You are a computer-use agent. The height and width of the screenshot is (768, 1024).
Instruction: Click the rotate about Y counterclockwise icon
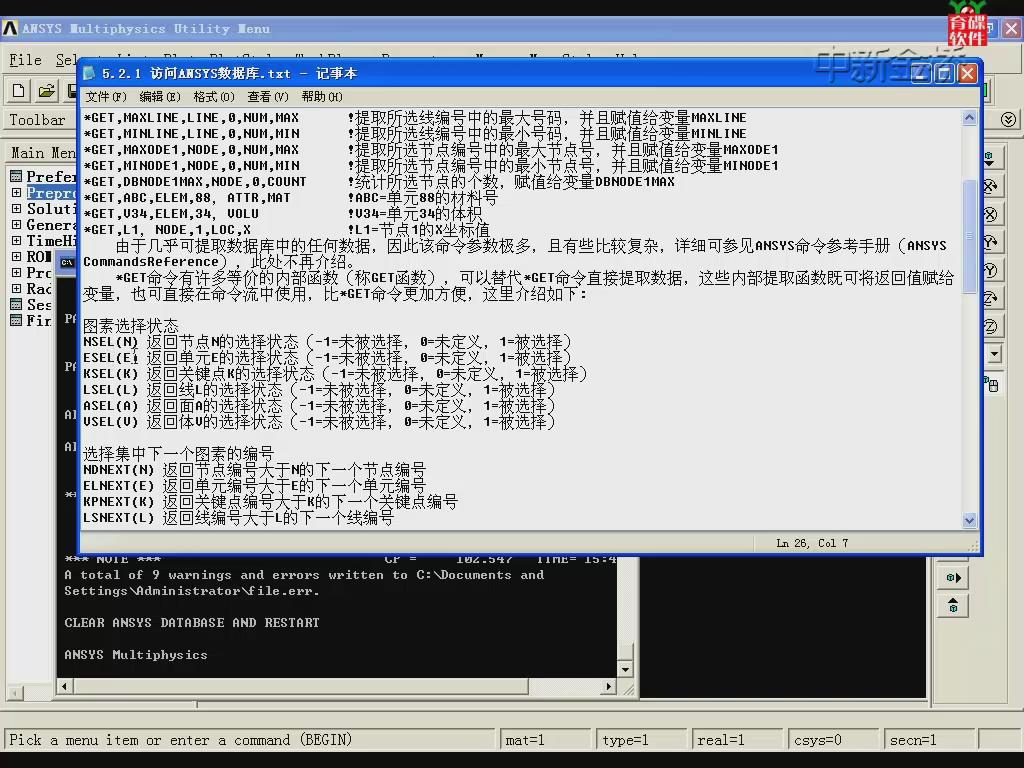click(991, 270)
